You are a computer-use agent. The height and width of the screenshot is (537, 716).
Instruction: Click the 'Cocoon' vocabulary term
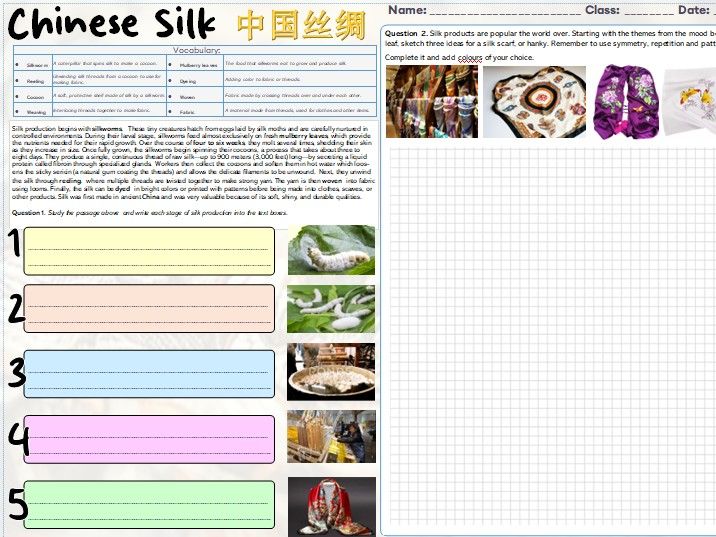tap(35, 97)
